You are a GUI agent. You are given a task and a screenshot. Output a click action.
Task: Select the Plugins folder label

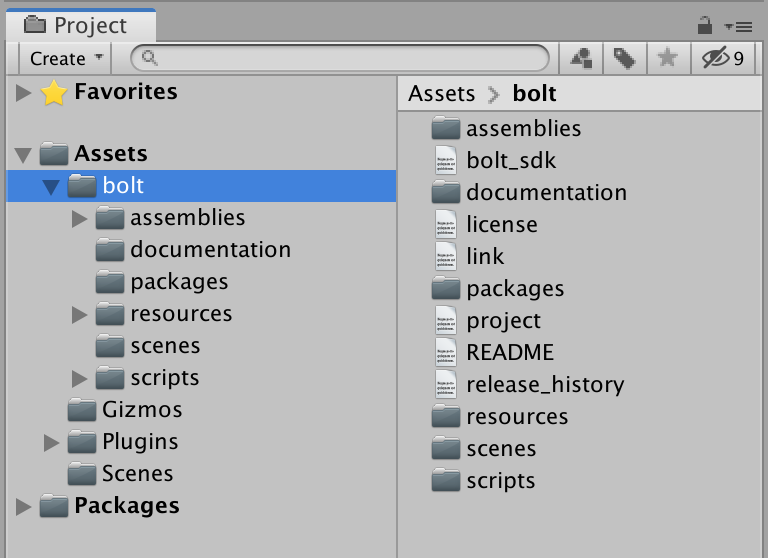[x=140, y=442]
